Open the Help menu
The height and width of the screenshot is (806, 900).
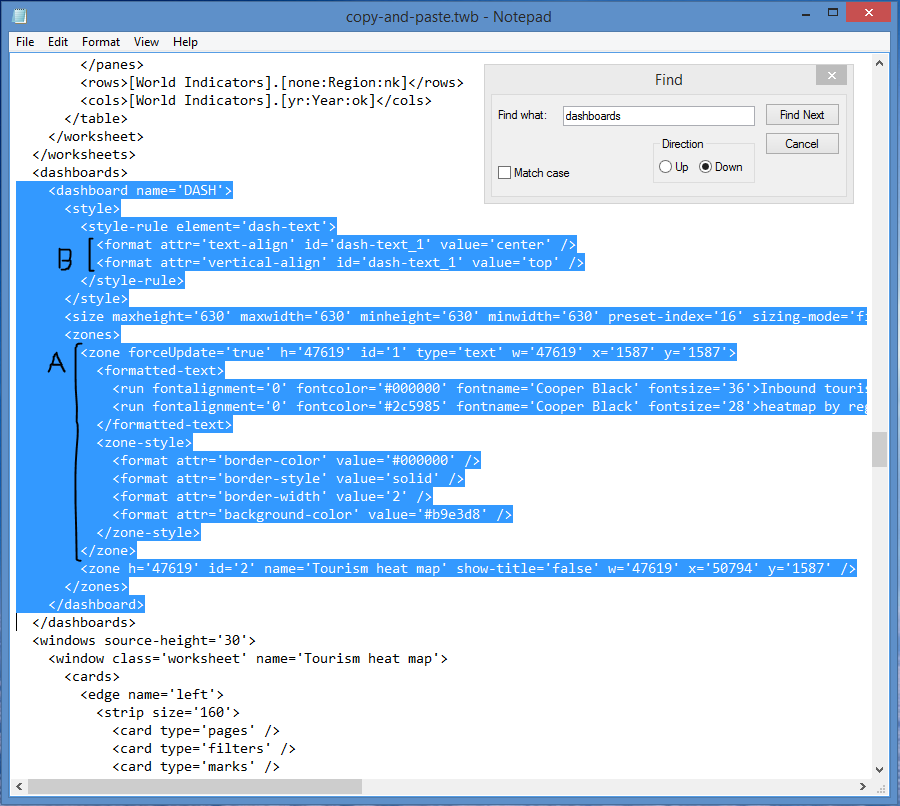pyautogui.click(x=185, y=42)
